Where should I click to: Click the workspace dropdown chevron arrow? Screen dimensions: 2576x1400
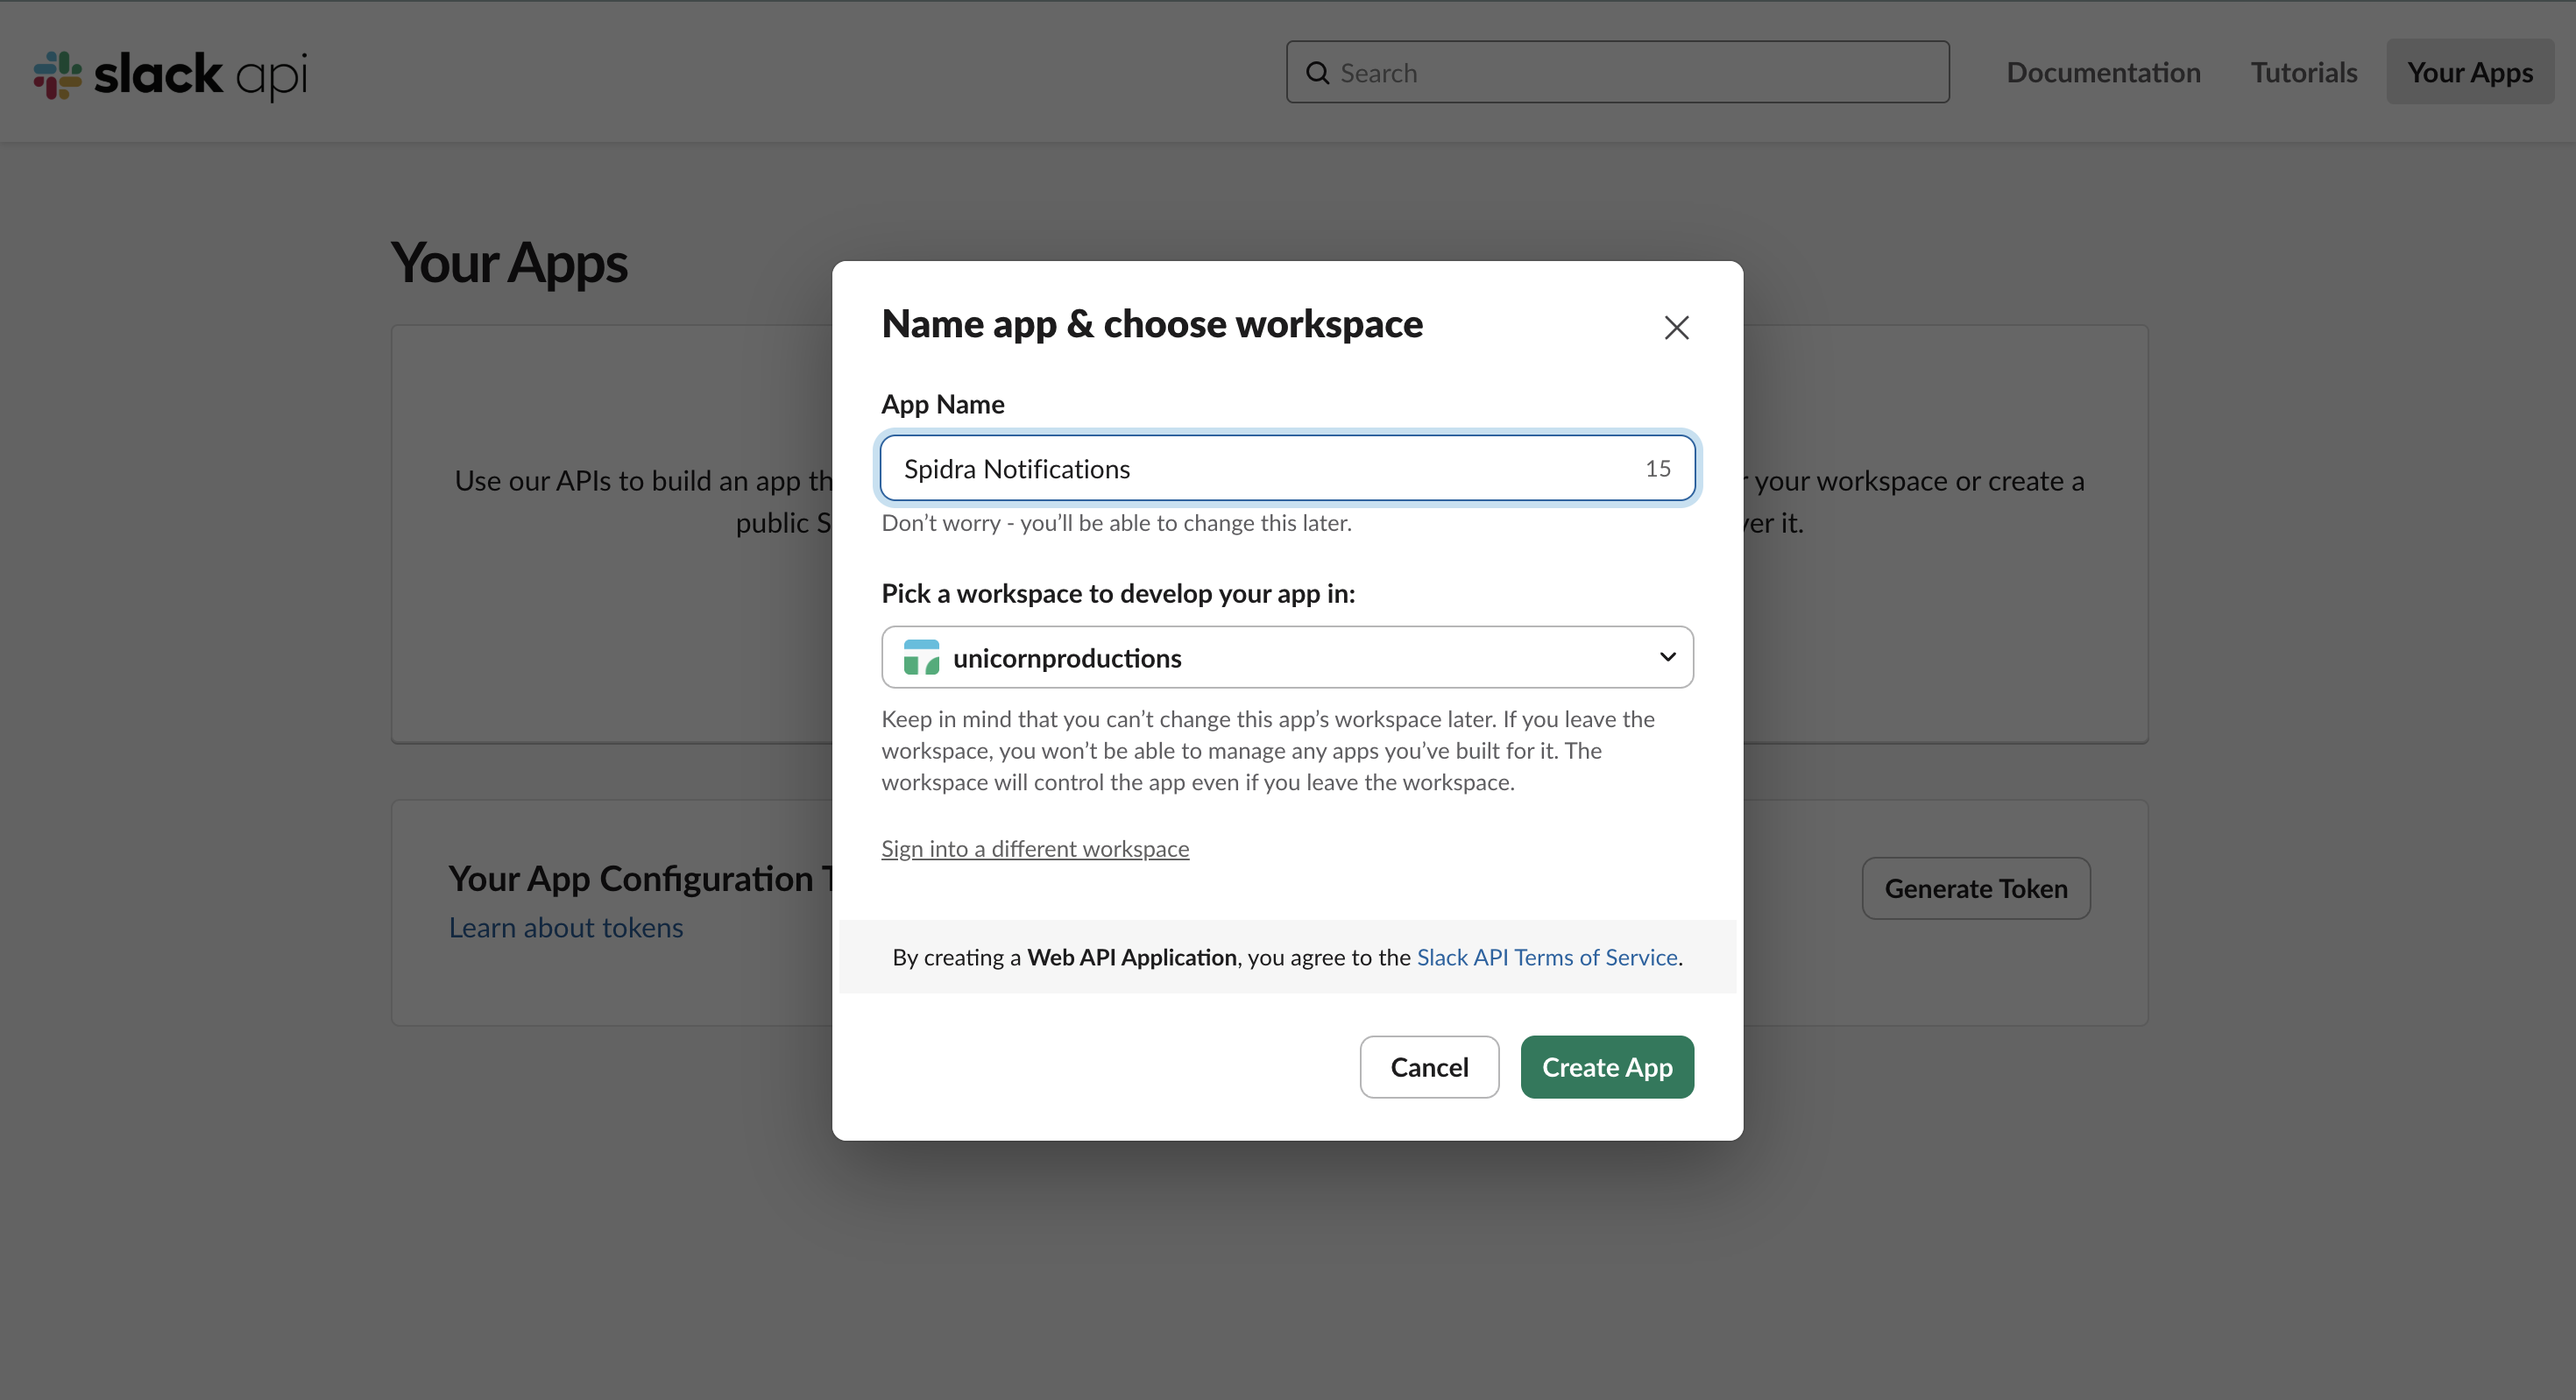[1667, 657]
